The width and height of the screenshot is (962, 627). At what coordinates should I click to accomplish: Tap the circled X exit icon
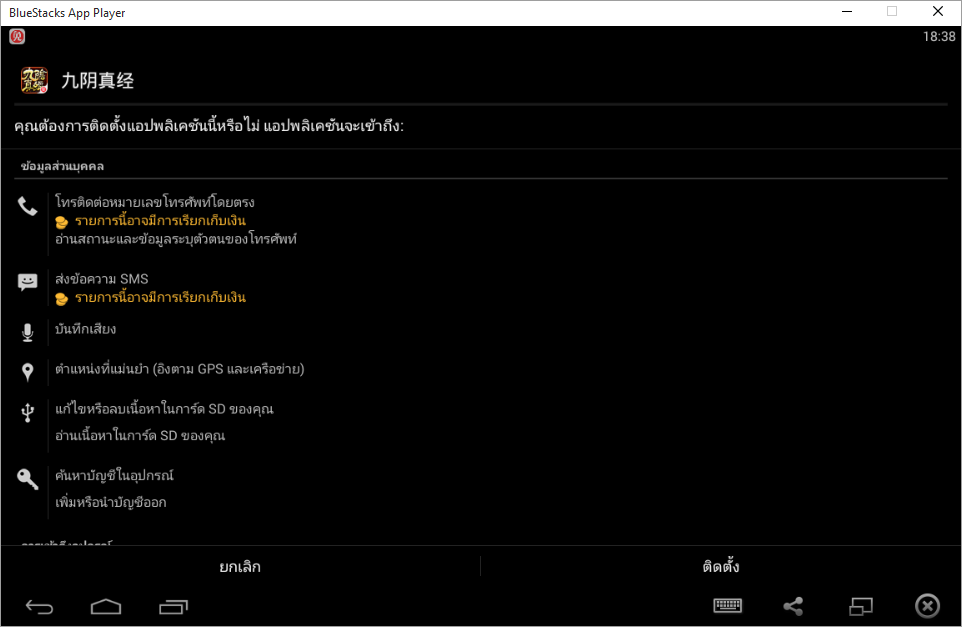927,606
